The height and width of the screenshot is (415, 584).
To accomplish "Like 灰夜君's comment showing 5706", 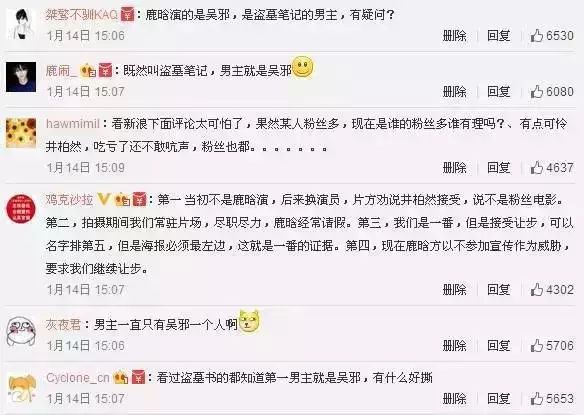I will coord(537,345).
